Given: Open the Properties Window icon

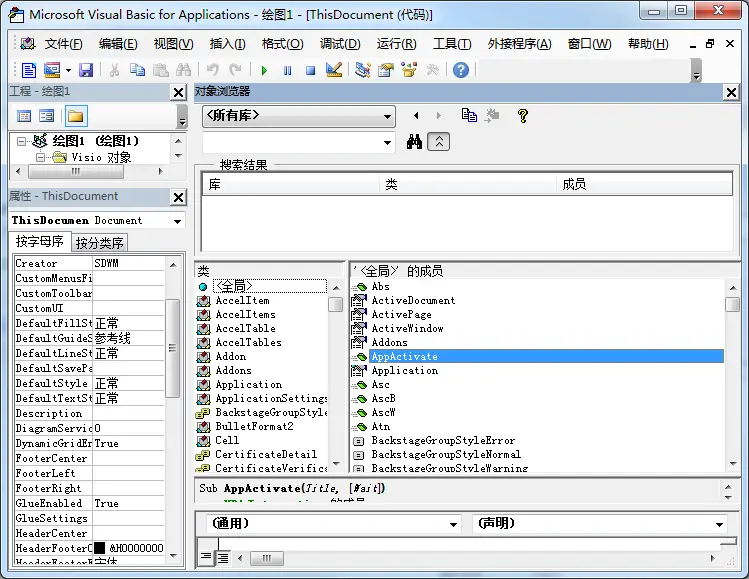Looking at the screenshot, I should (386, 70).
